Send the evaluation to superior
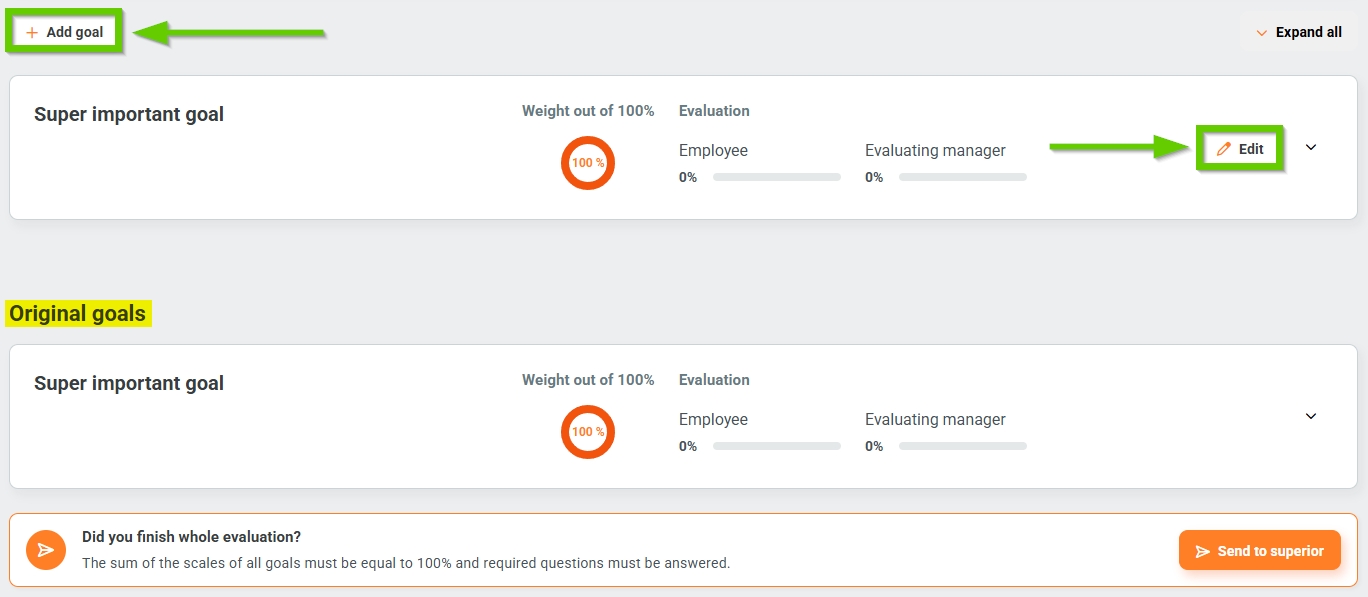 tap(1259, 551)
